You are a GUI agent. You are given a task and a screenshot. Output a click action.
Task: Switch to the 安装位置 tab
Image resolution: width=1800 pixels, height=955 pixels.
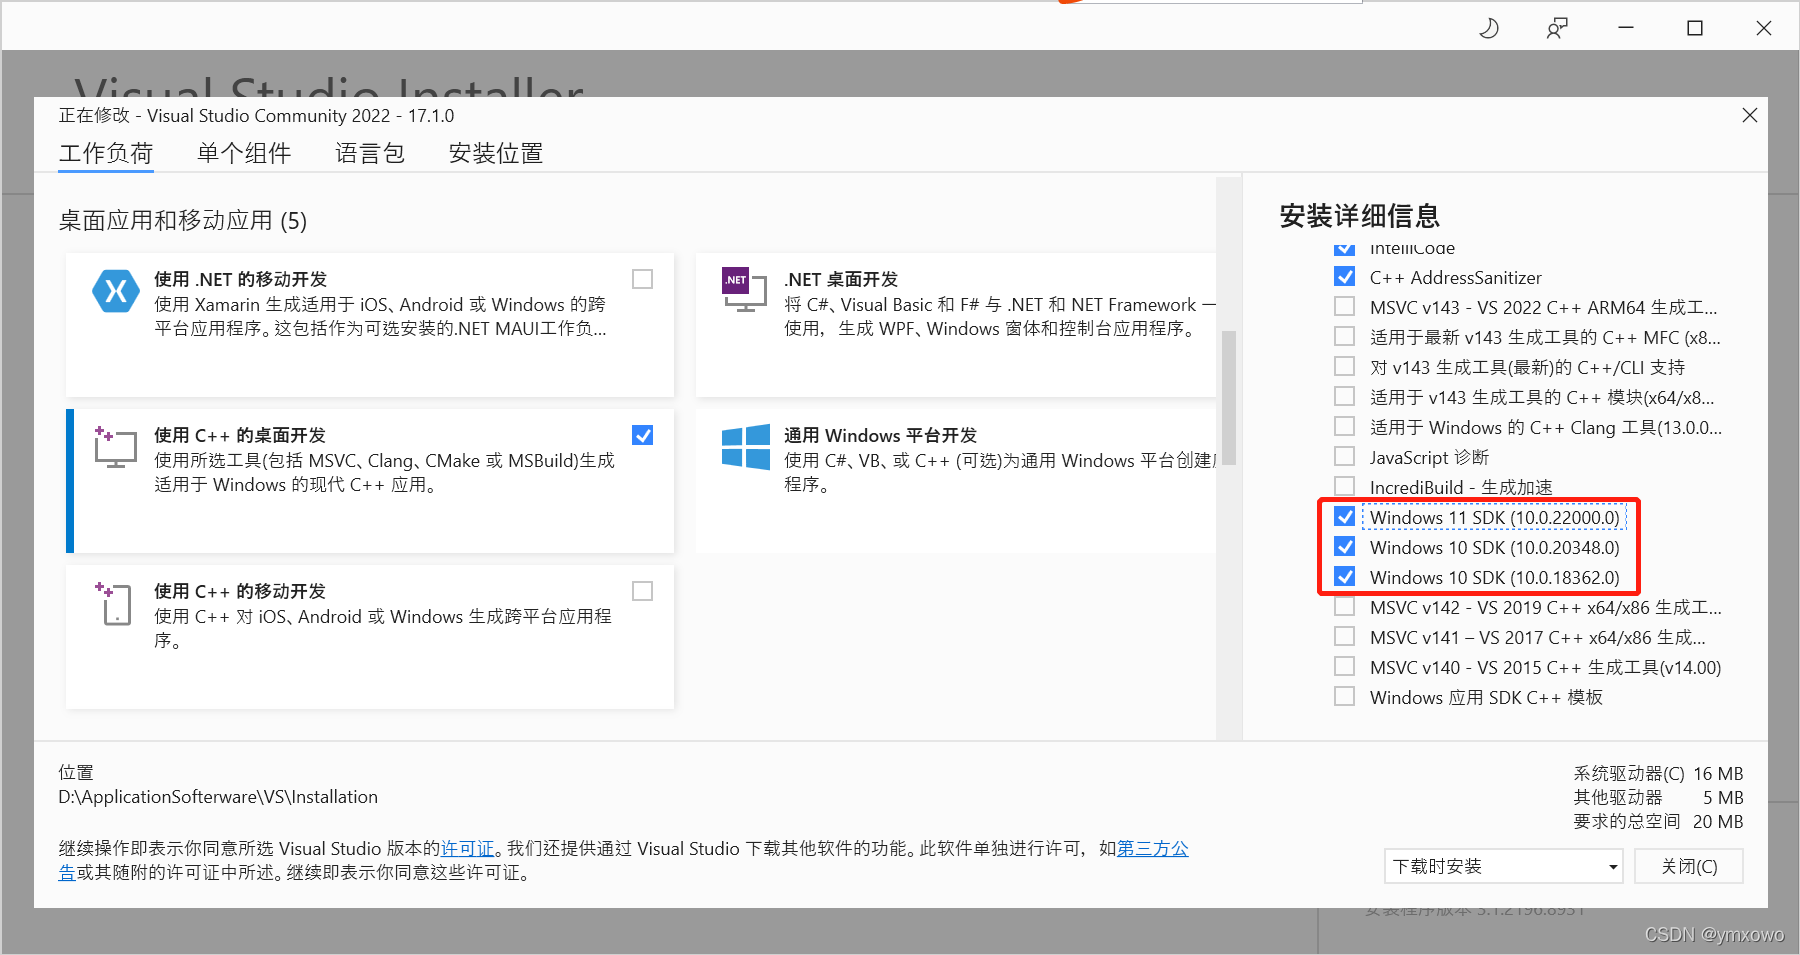pyautogui.click(x=496, y=153)
